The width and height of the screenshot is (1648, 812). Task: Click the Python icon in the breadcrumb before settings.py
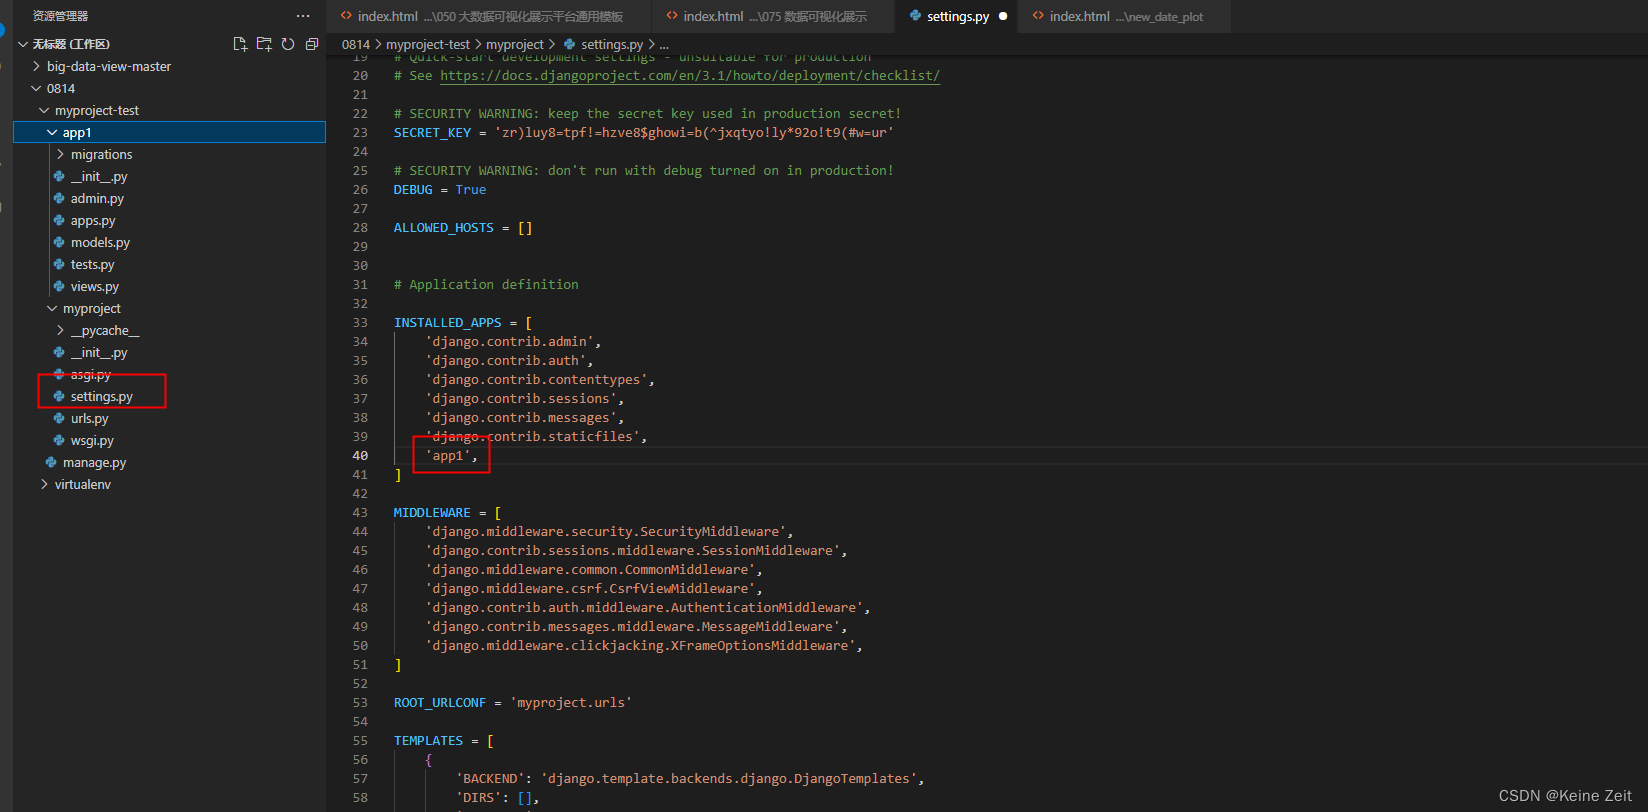coord(570,44)
